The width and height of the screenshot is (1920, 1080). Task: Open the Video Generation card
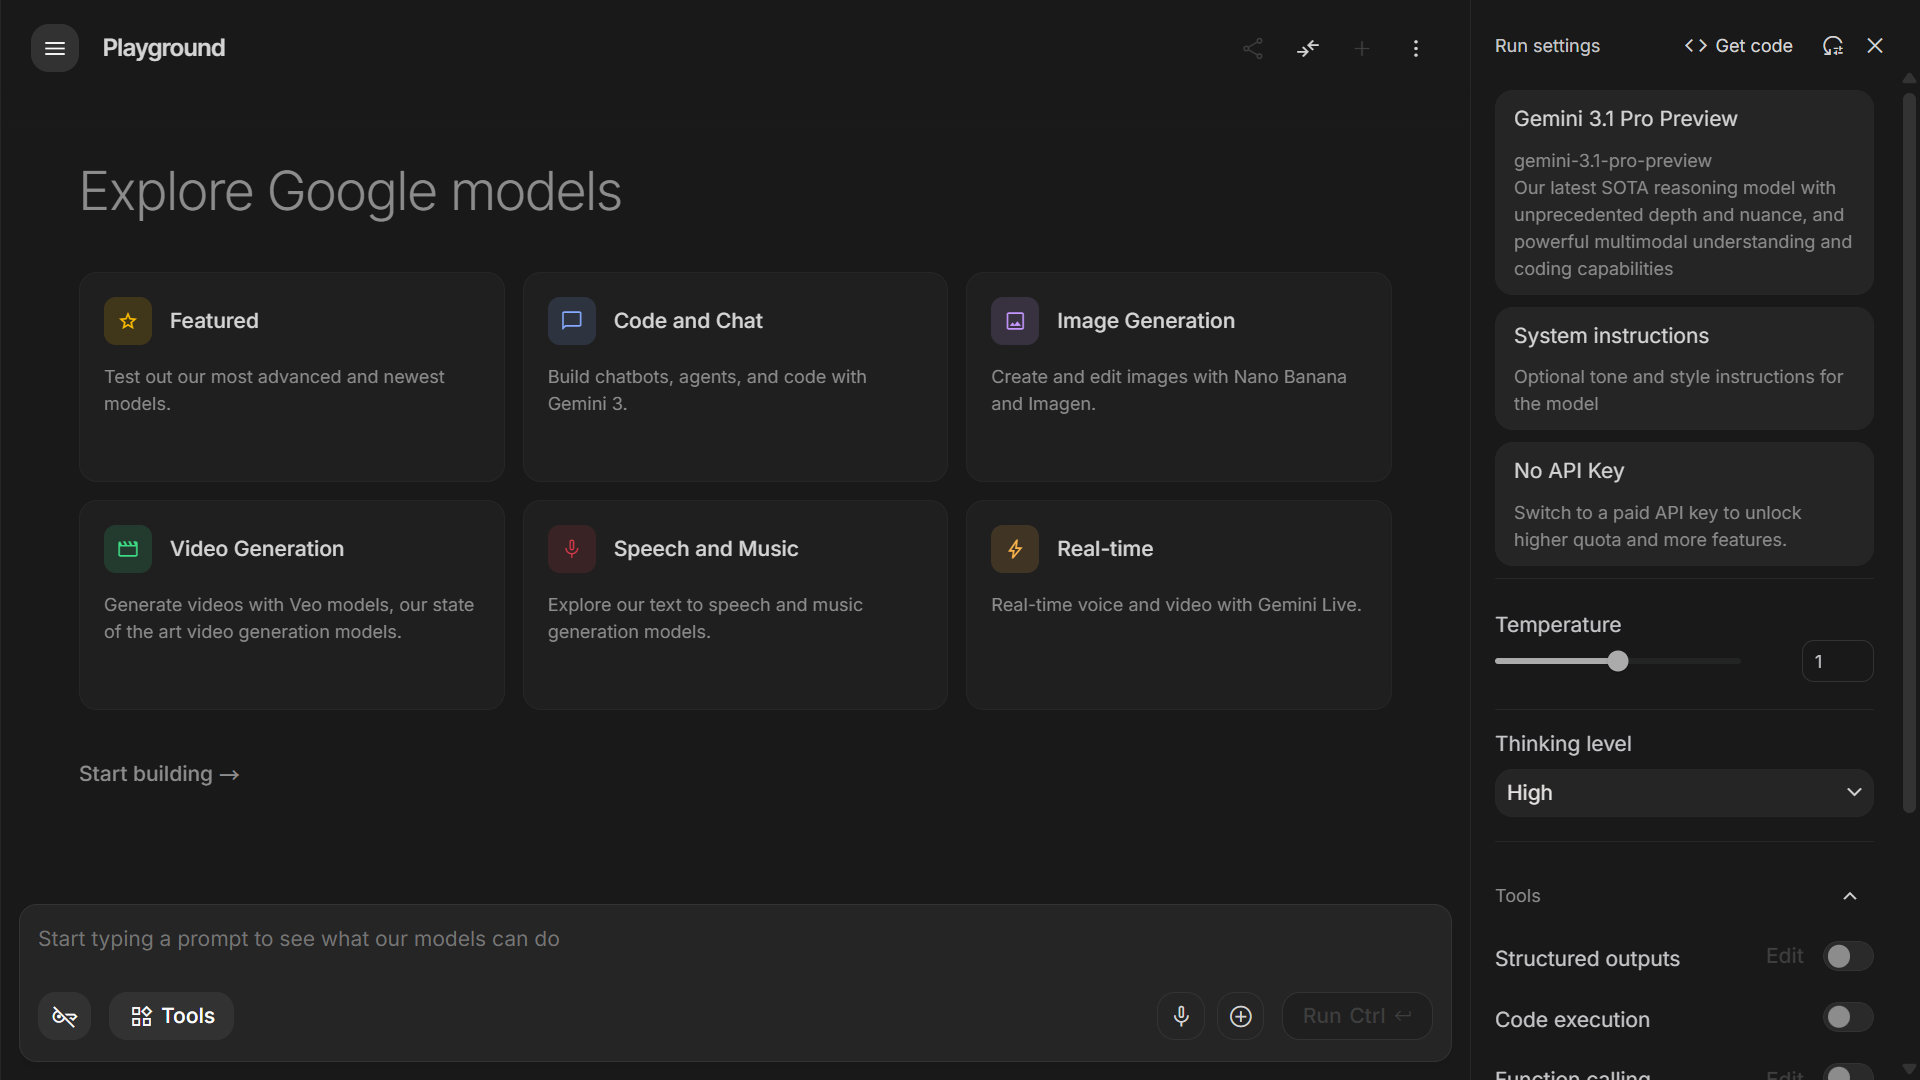click(292, 605)
